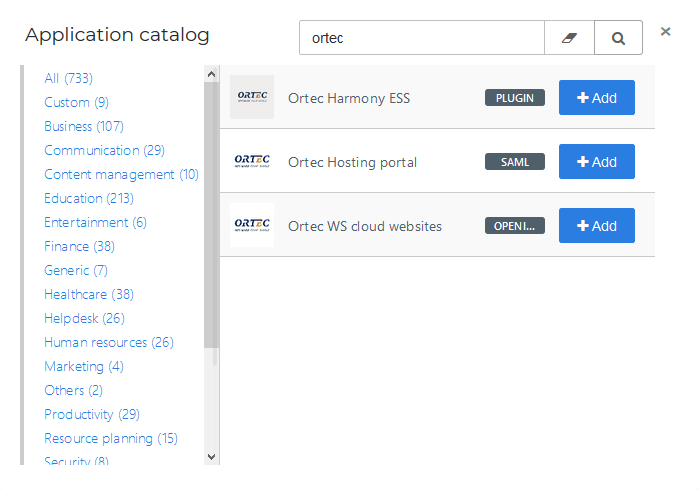Filter by Business (107) category
The image size is (698, 489).
(84, 126)
